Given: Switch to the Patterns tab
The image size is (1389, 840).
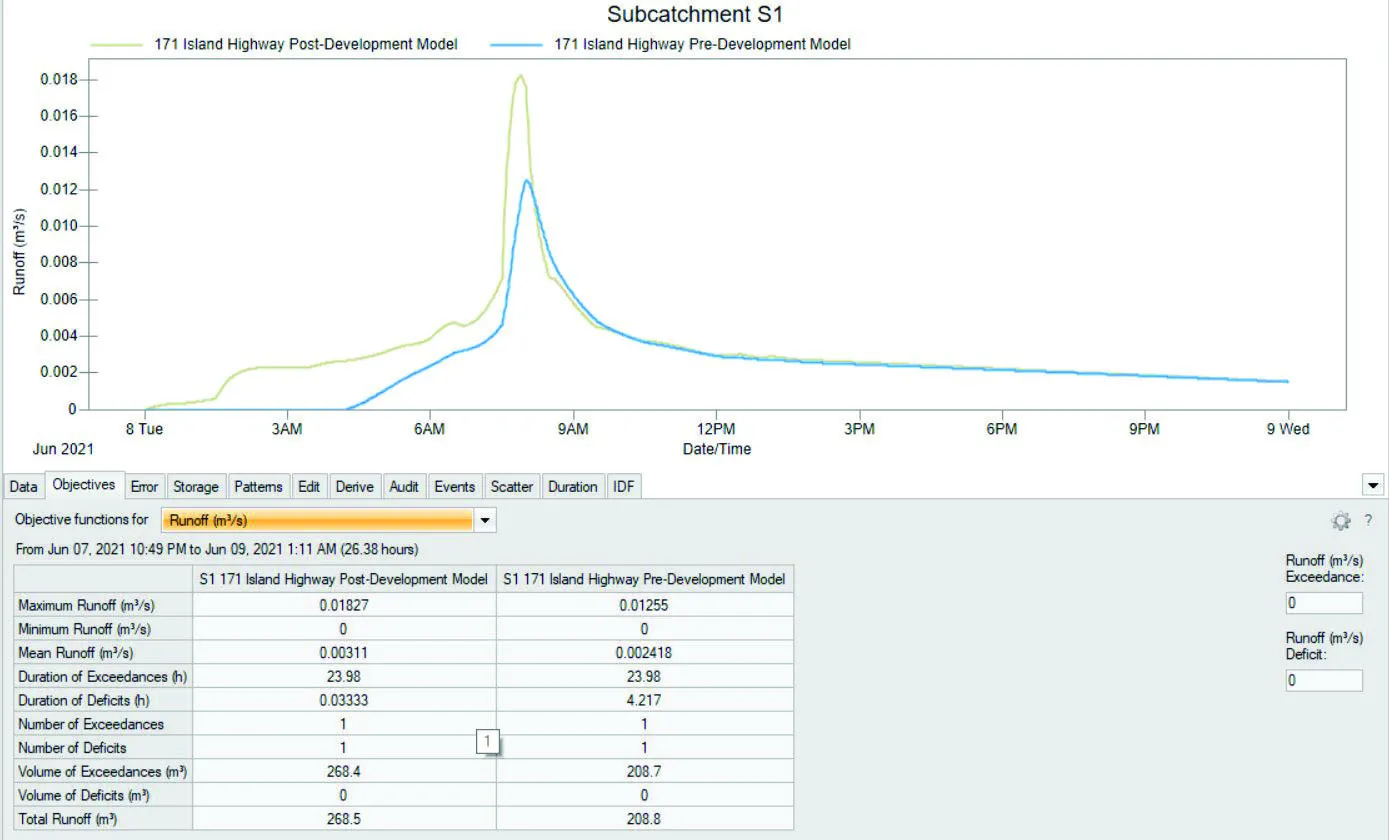Looking at the screenshot, I should click(258, 487).
